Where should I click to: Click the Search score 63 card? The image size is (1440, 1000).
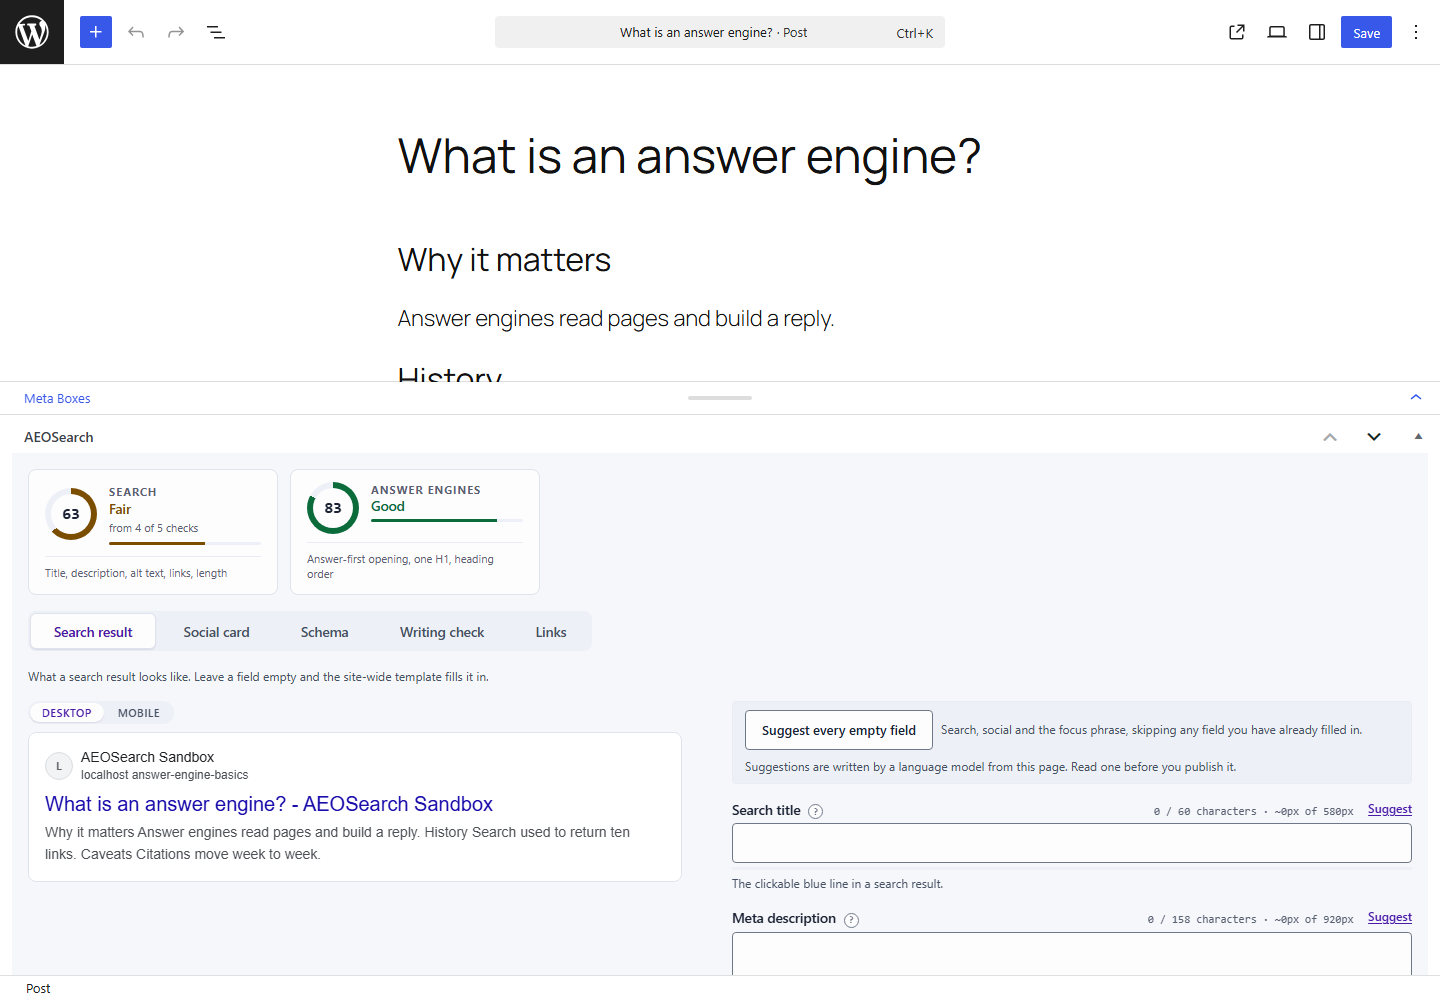coord(153,532)
